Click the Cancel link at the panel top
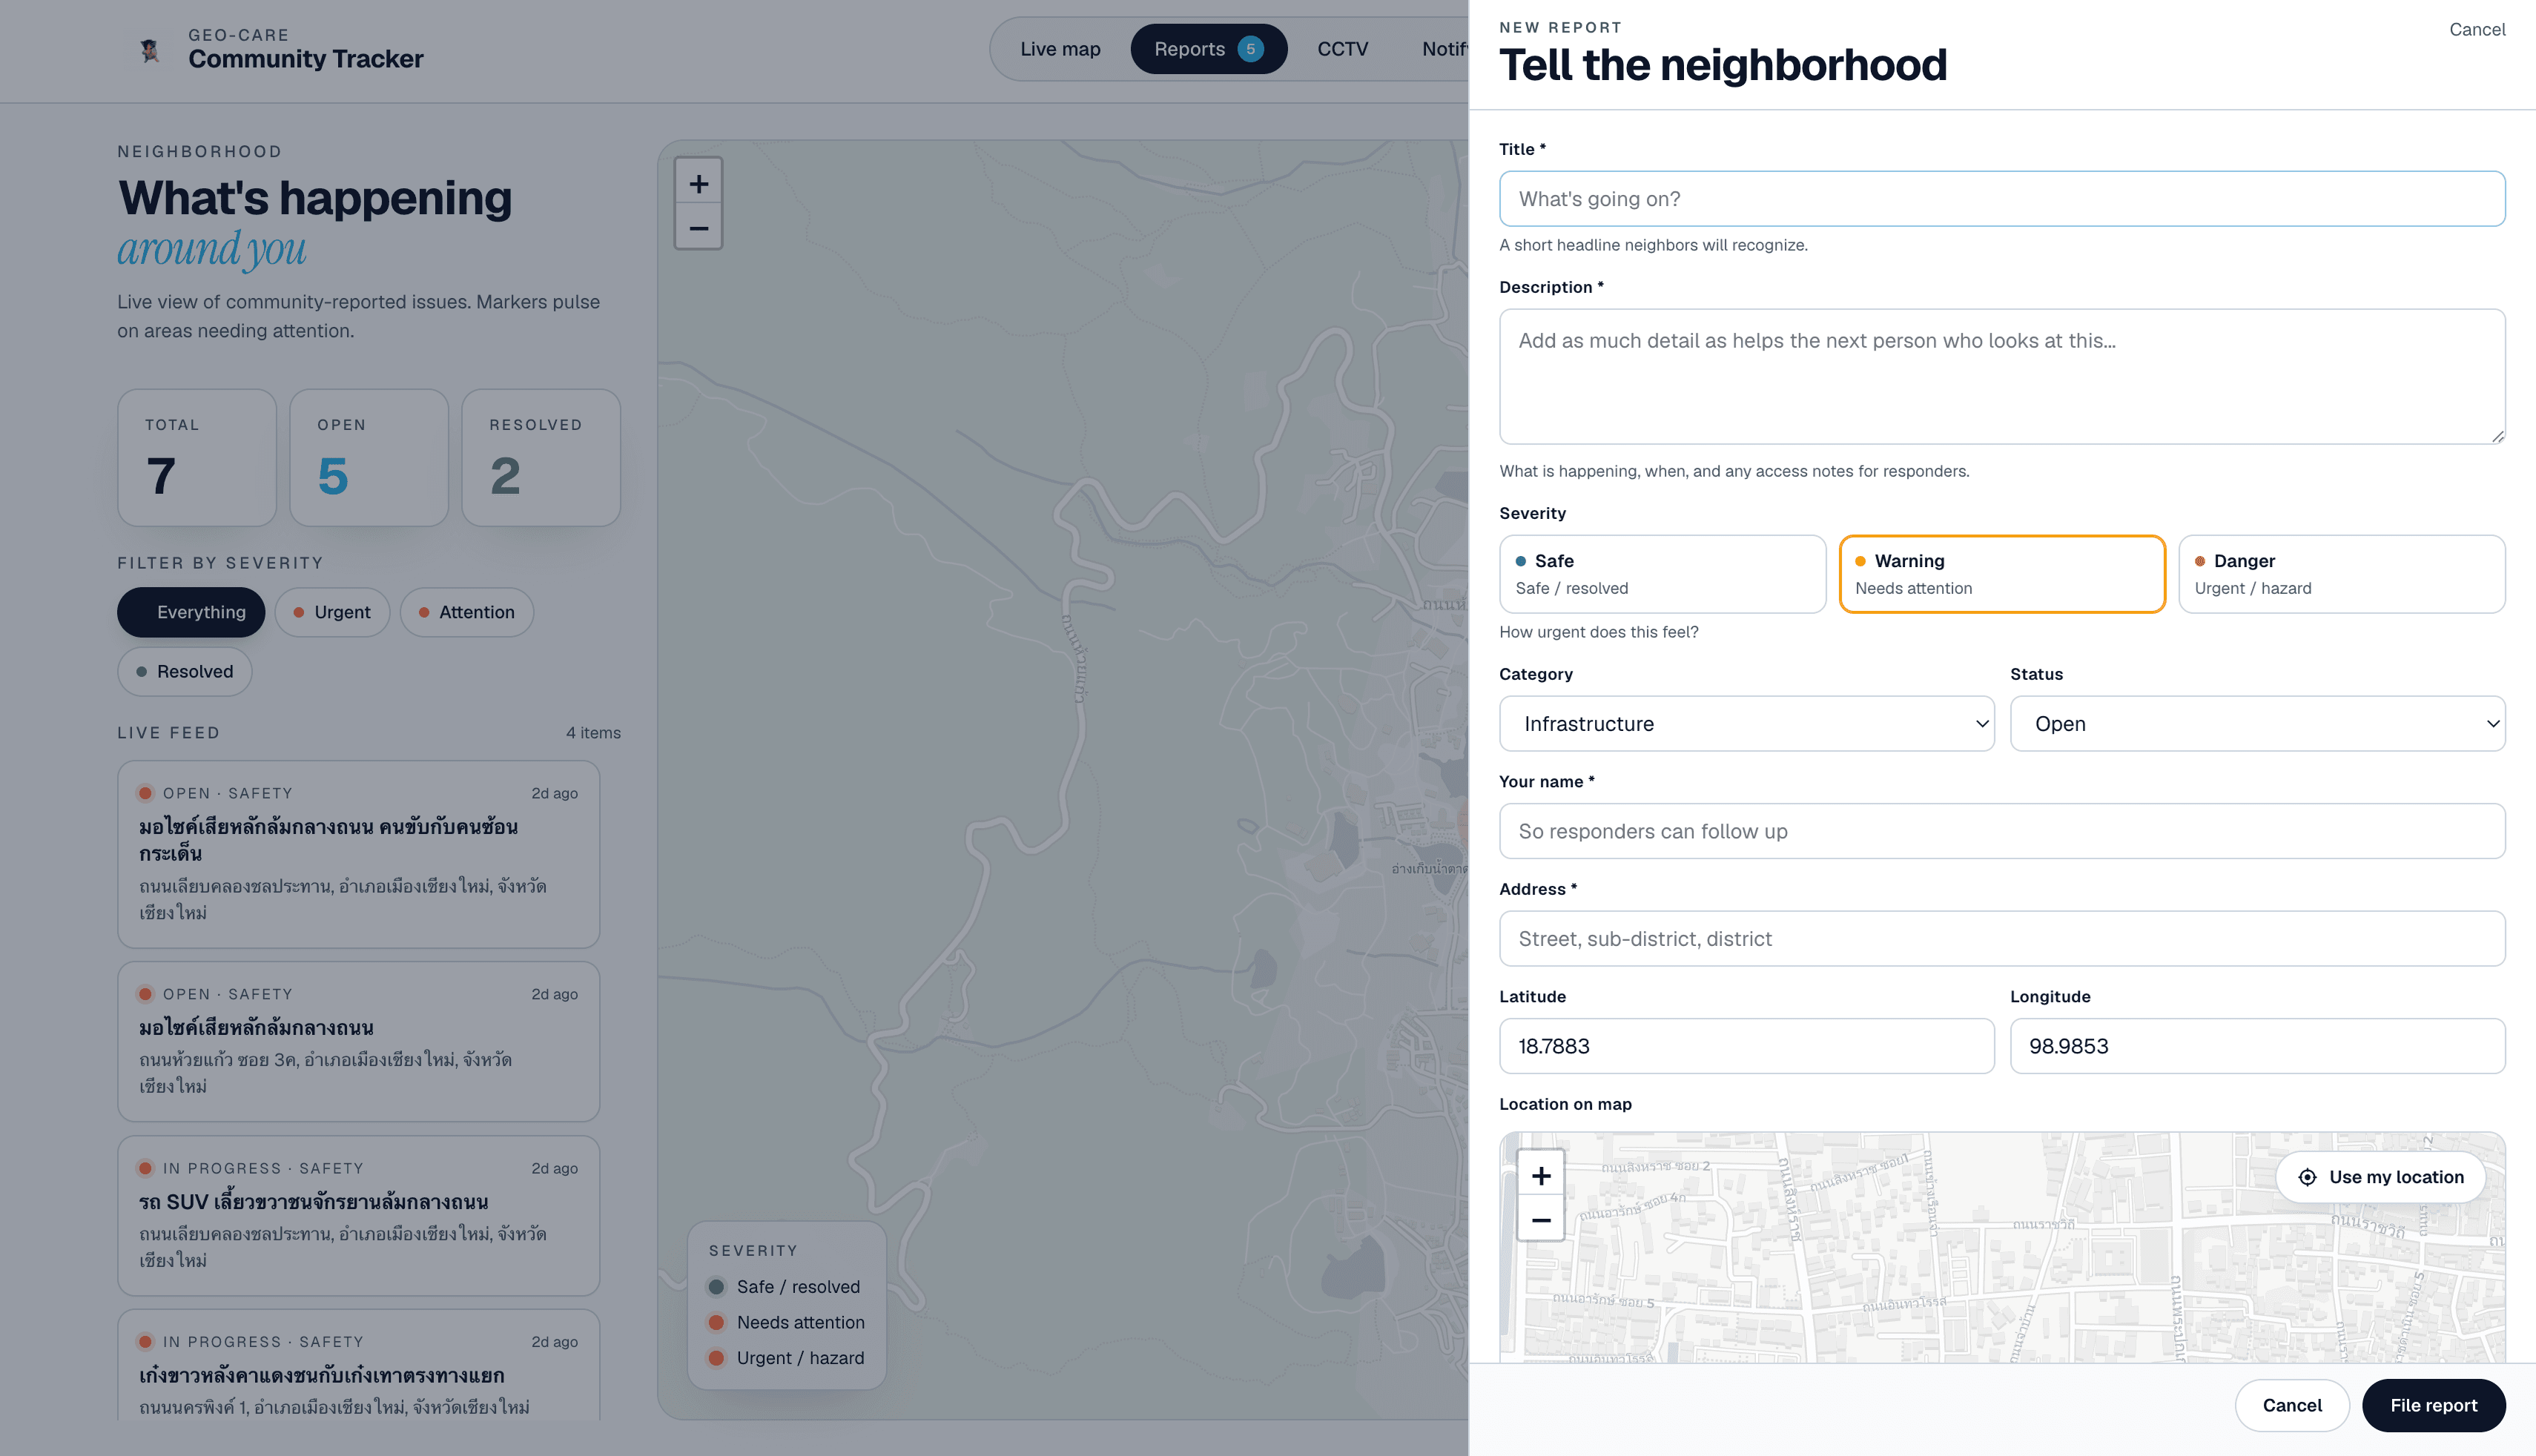Screen dimensions: 2536x1456 [x=2476, y=29]
